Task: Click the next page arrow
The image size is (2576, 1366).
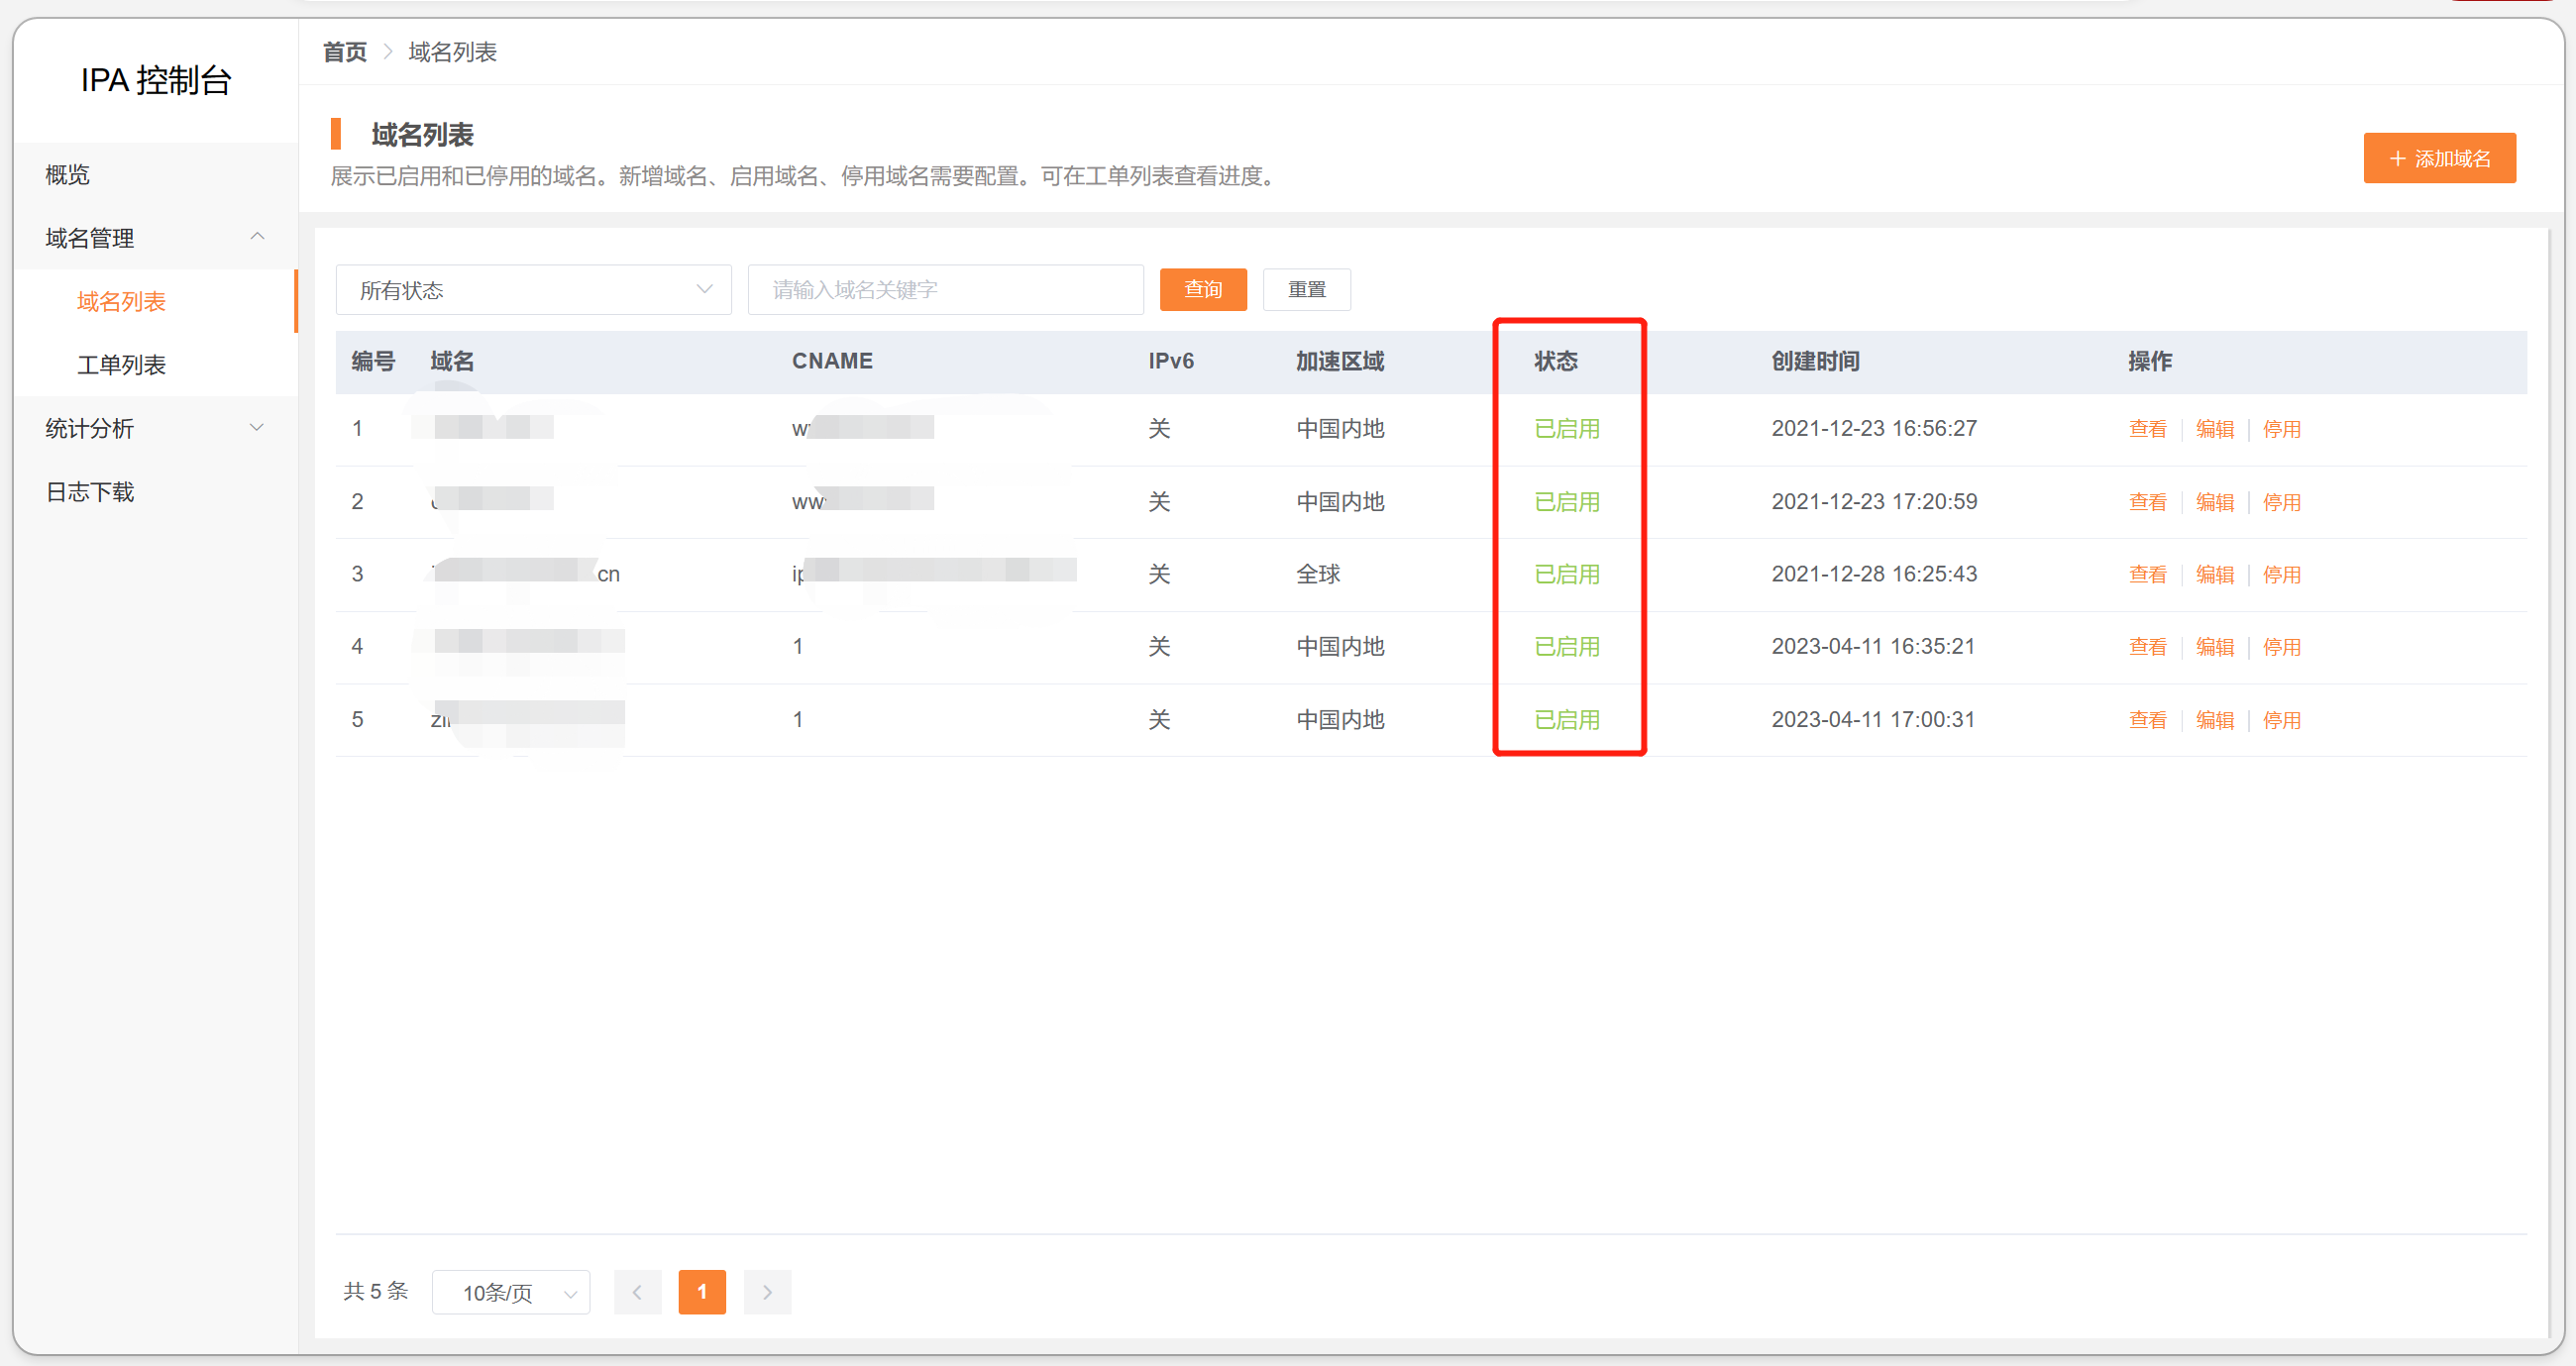Action: [x=767, y=1292]
